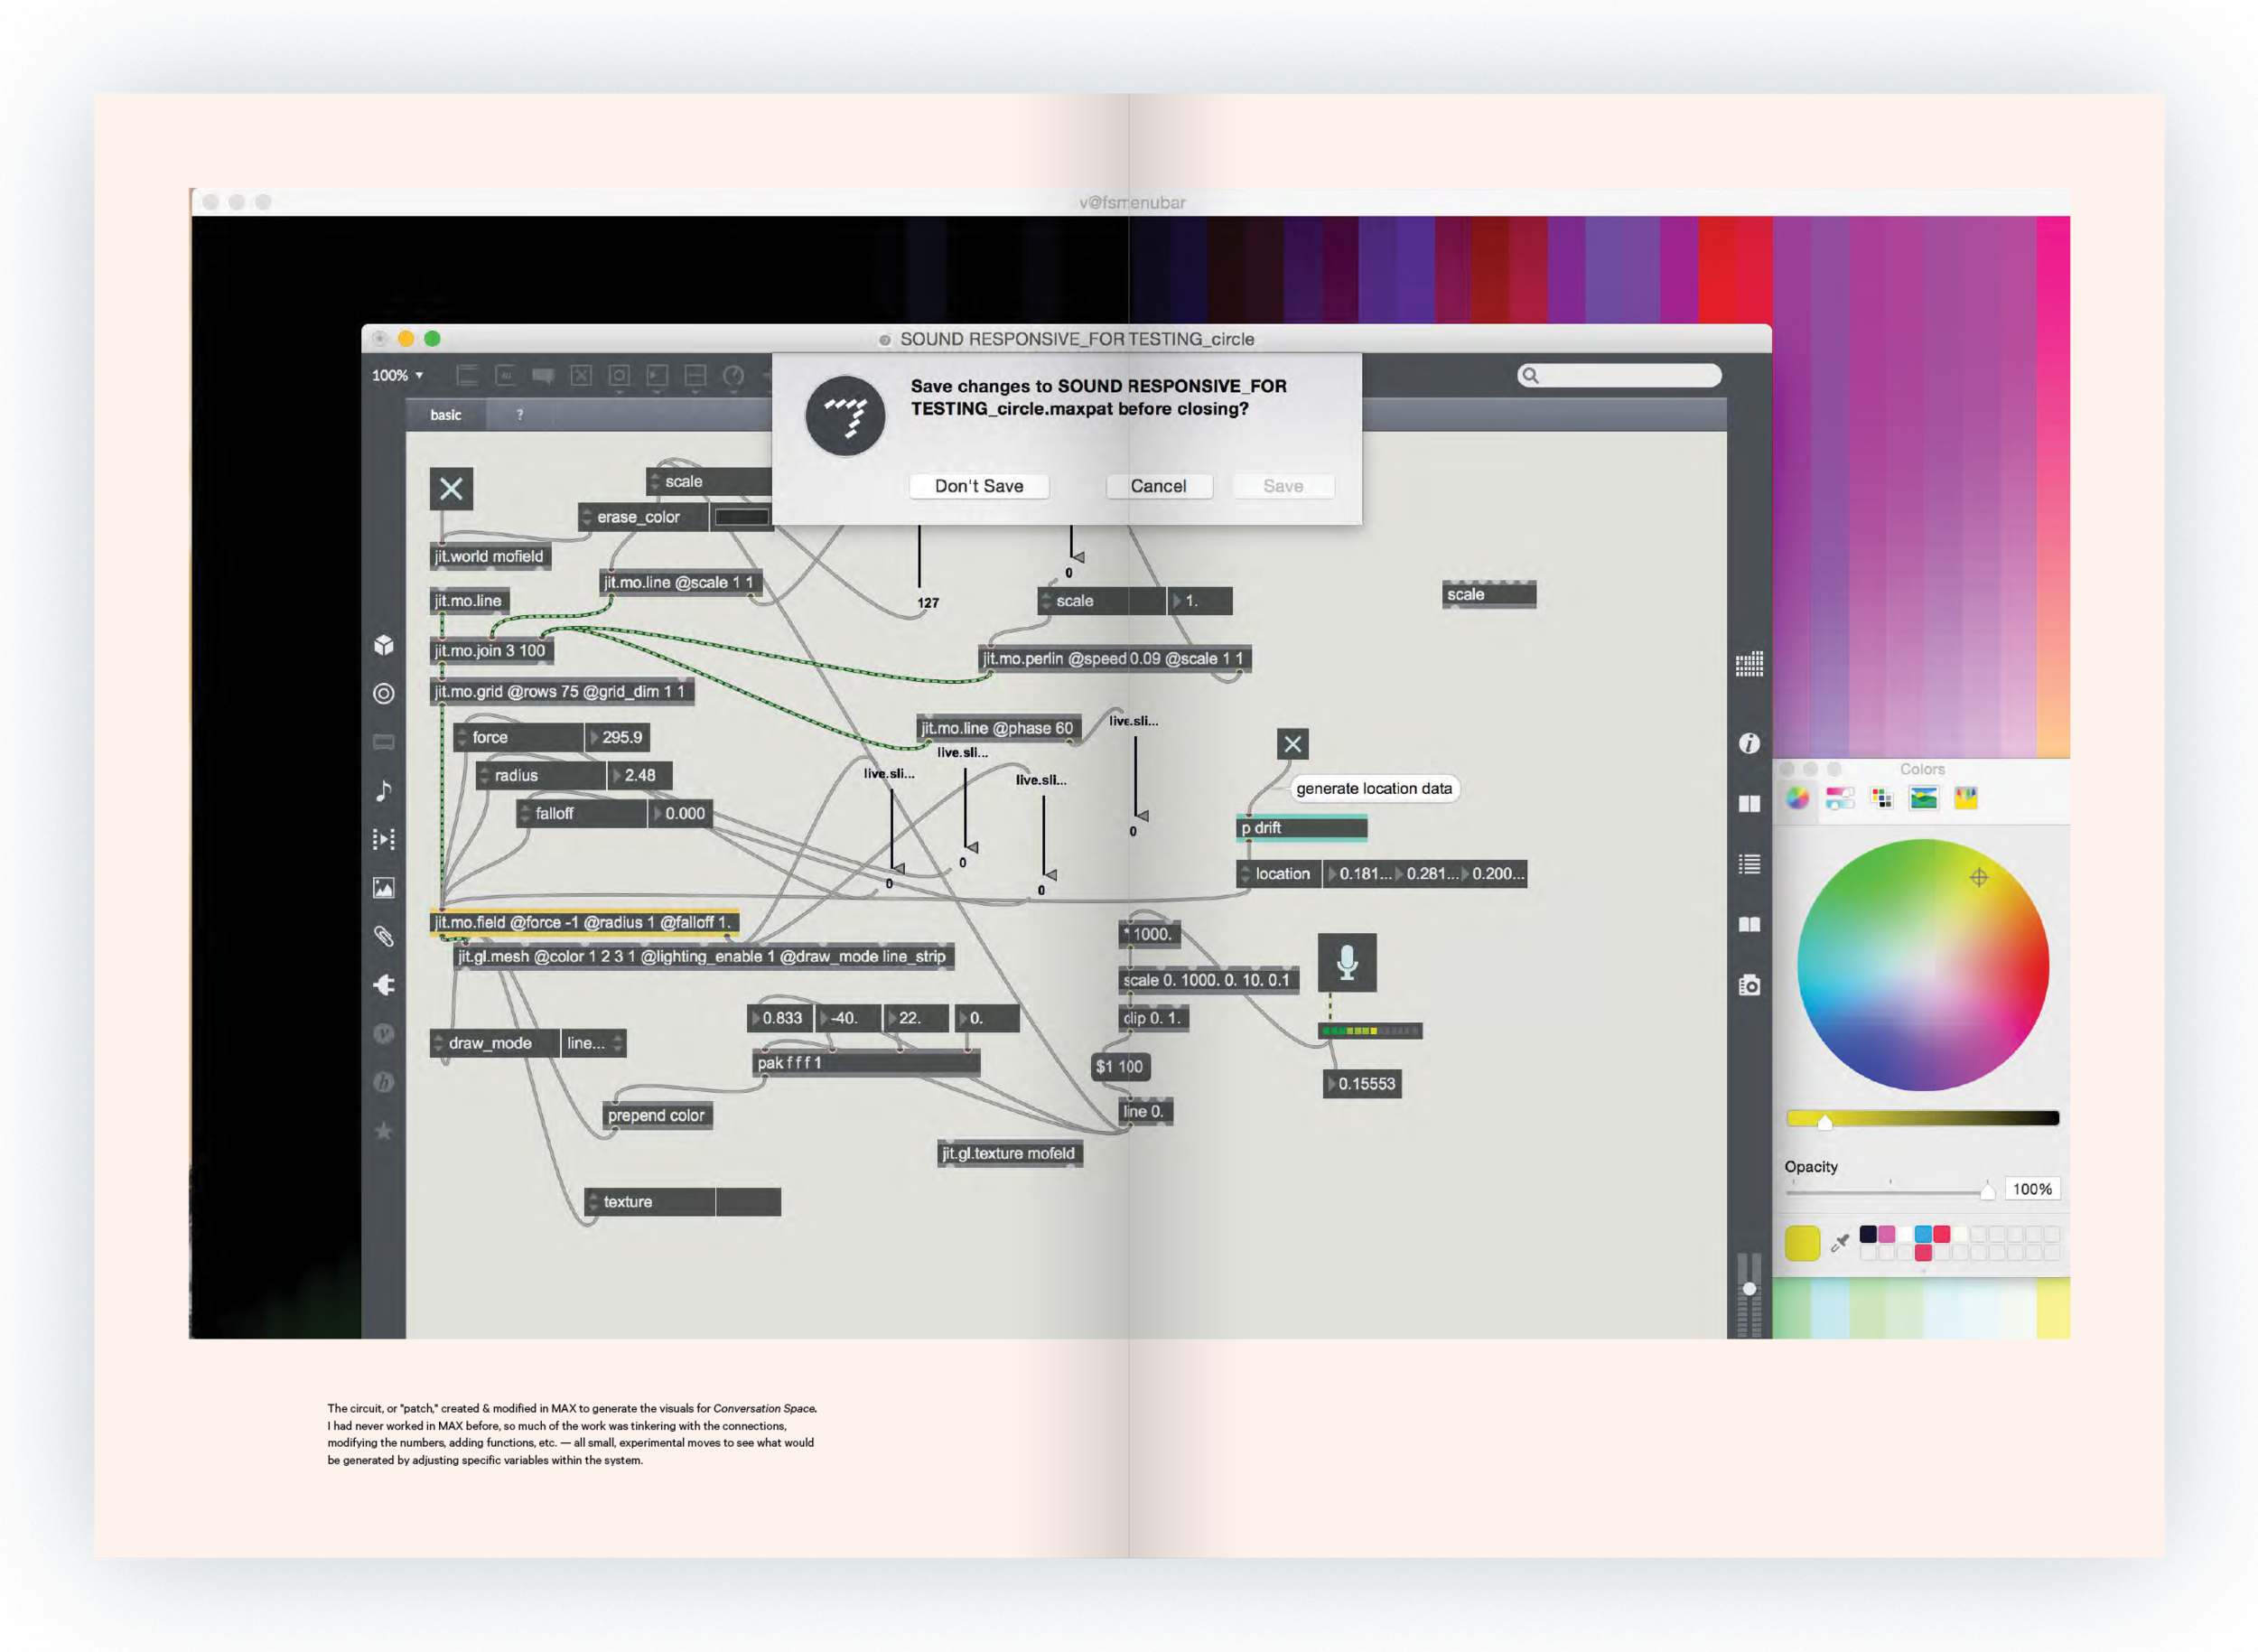Click Don't Save in the dialog
The height and width of the screenshot is (1652, 2258).
[x=979, y=486]
